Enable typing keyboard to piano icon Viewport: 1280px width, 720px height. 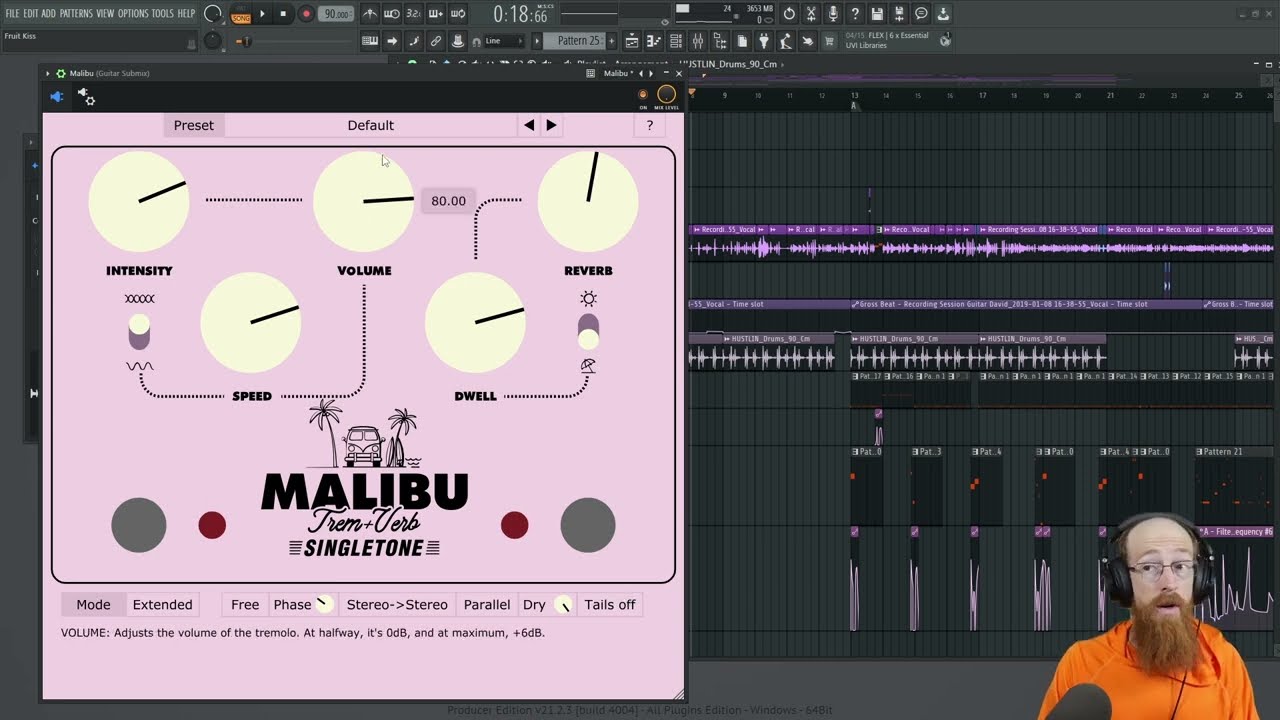pyautogui.click(x=370, y=41)
